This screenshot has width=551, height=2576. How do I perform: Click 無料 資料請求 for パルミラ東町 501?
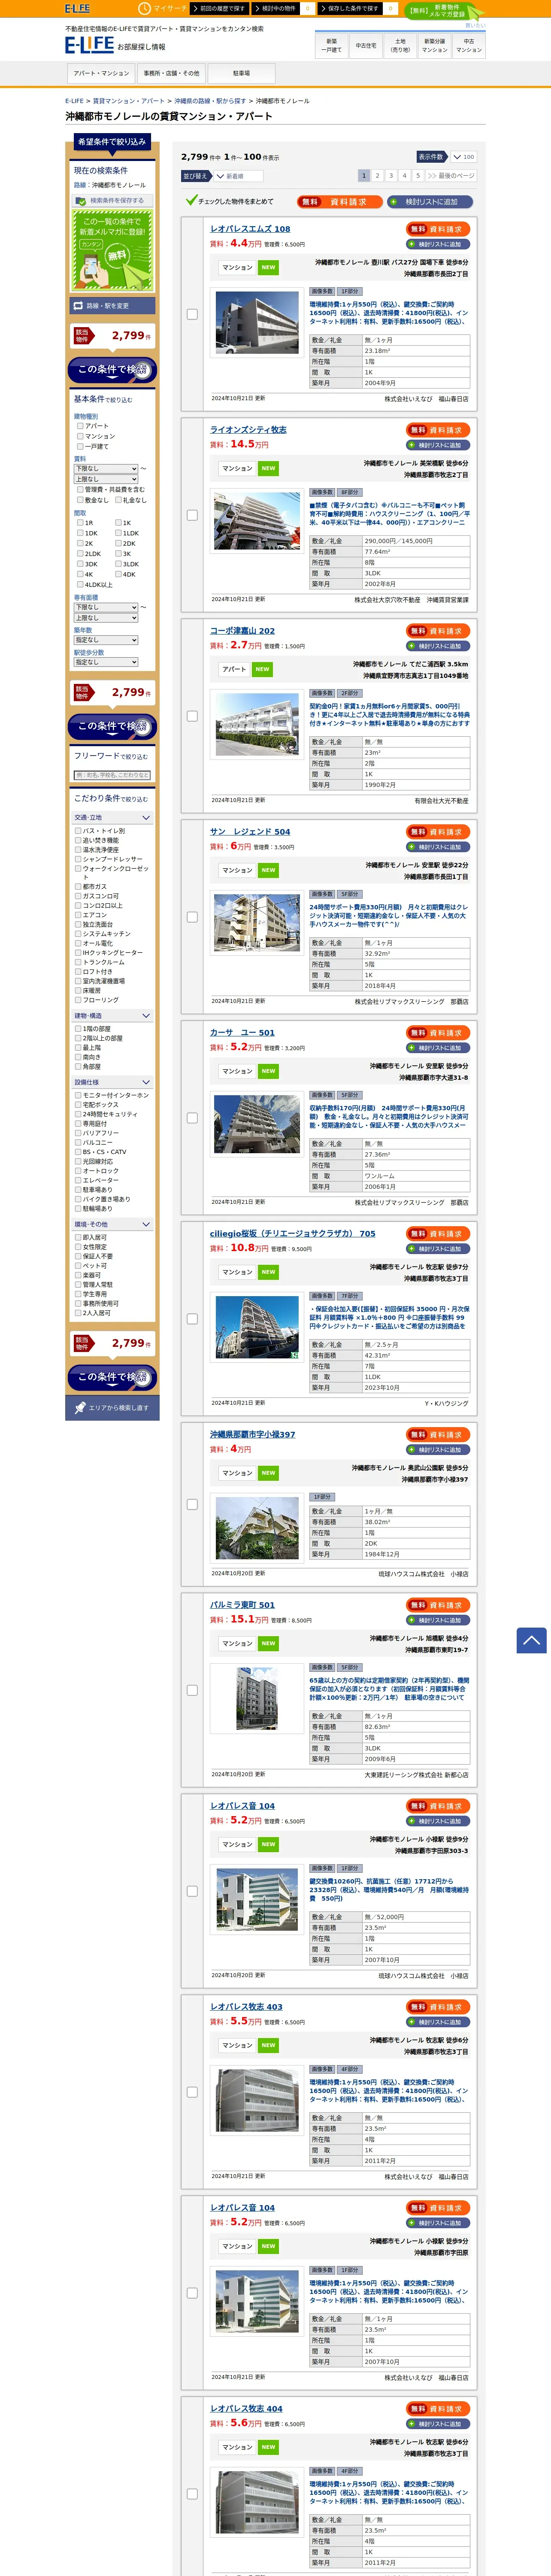click(x=439, y=1605)
